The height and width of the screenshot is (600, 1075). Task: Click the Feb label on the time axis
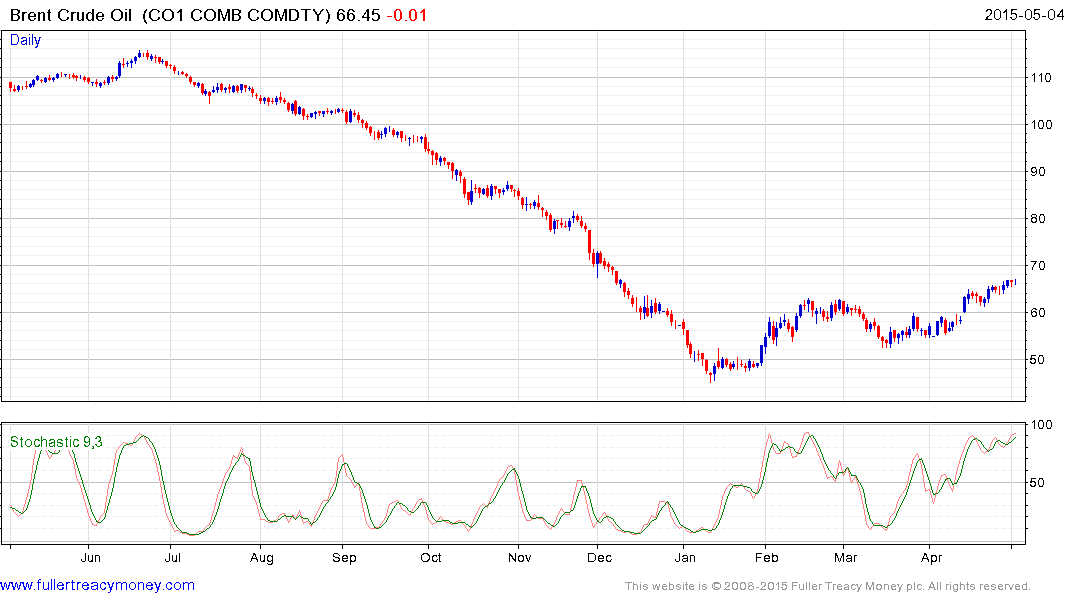tap(766, 557)
